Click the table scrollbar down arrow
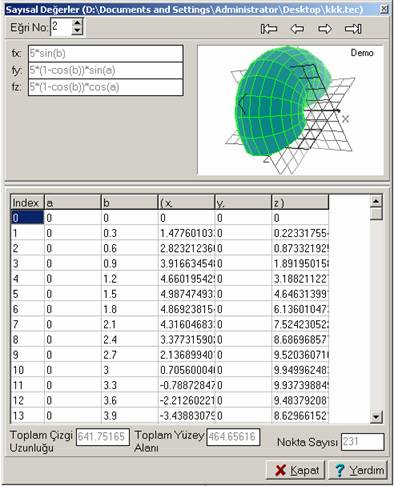This screenshot has width=394, height=486. click(376, 416)
